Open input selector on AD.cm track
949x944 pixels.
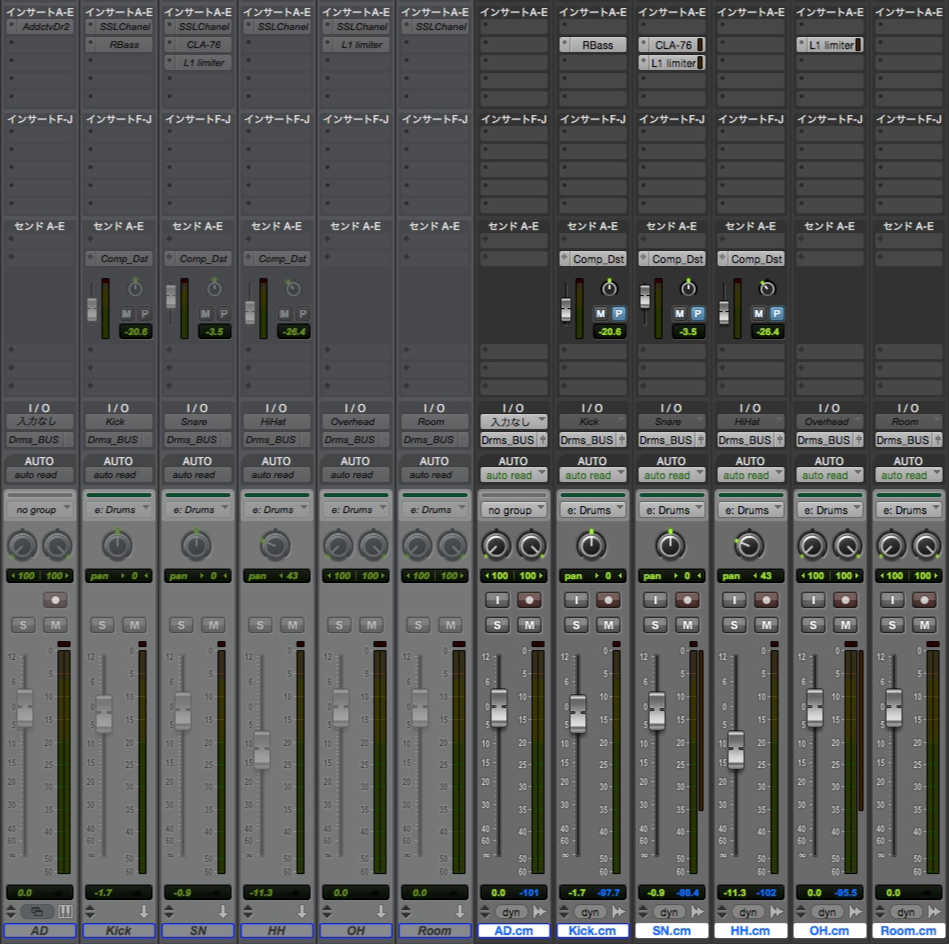(x=514, y=421)
